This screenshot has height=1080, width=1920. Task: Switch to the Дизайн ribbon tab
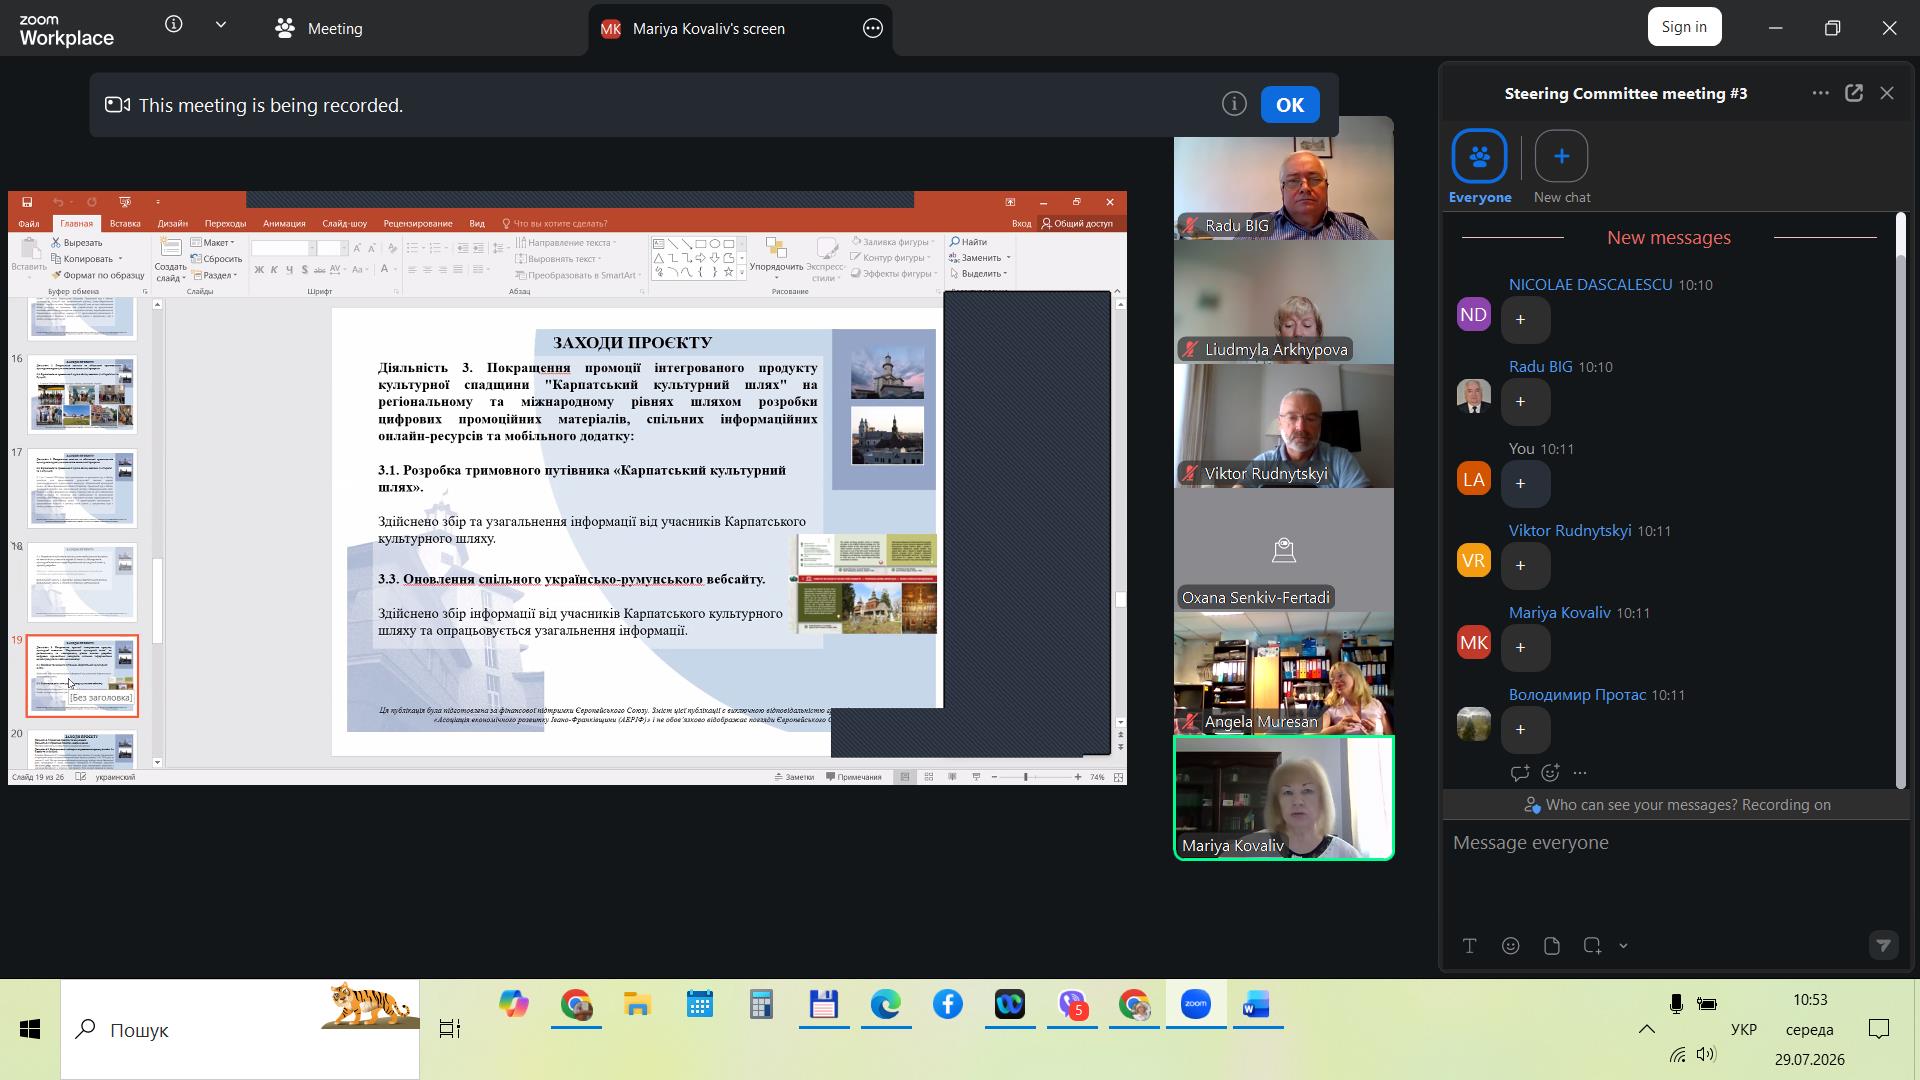(x=173, y=224)
